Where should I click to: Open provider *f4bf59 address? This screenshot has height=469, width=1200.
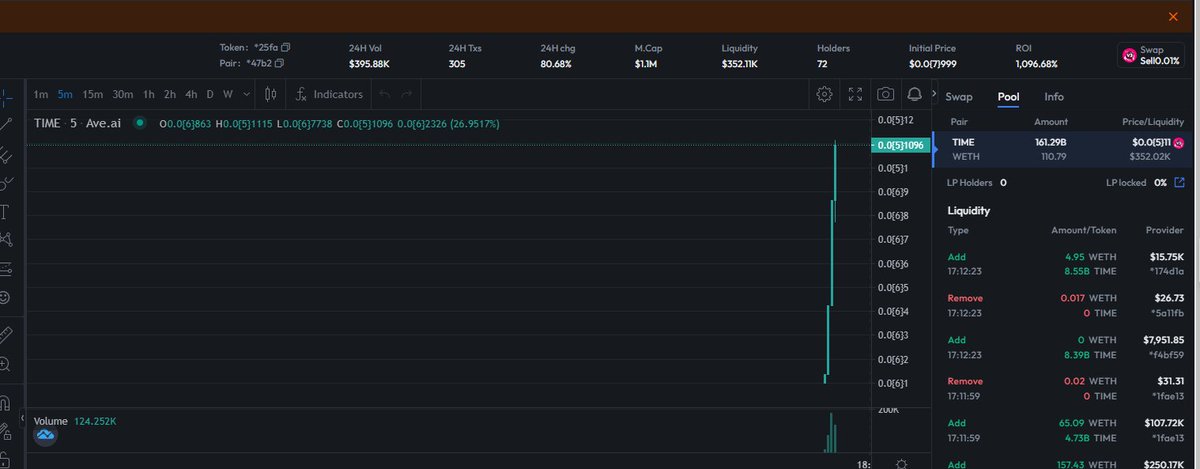tap(1167, 354)
